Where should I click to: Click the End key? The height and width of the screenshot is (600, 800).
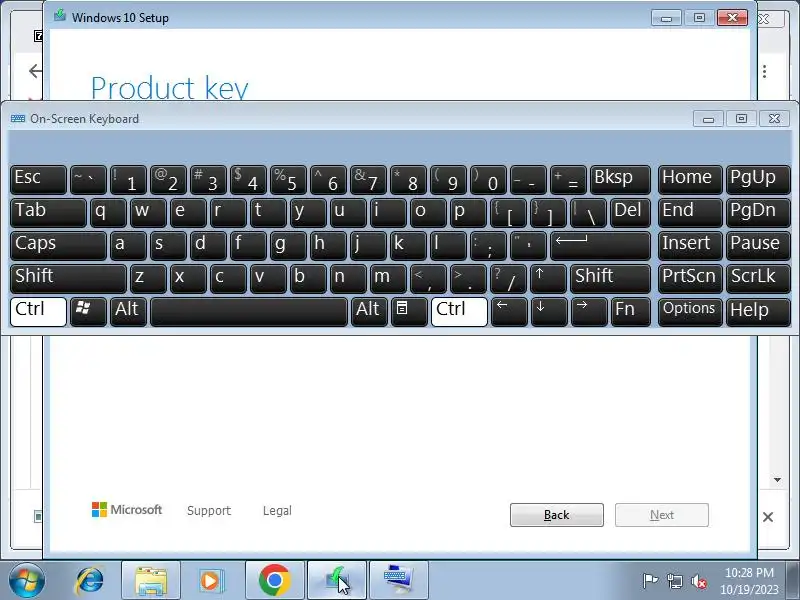click(x=690, y=213)
